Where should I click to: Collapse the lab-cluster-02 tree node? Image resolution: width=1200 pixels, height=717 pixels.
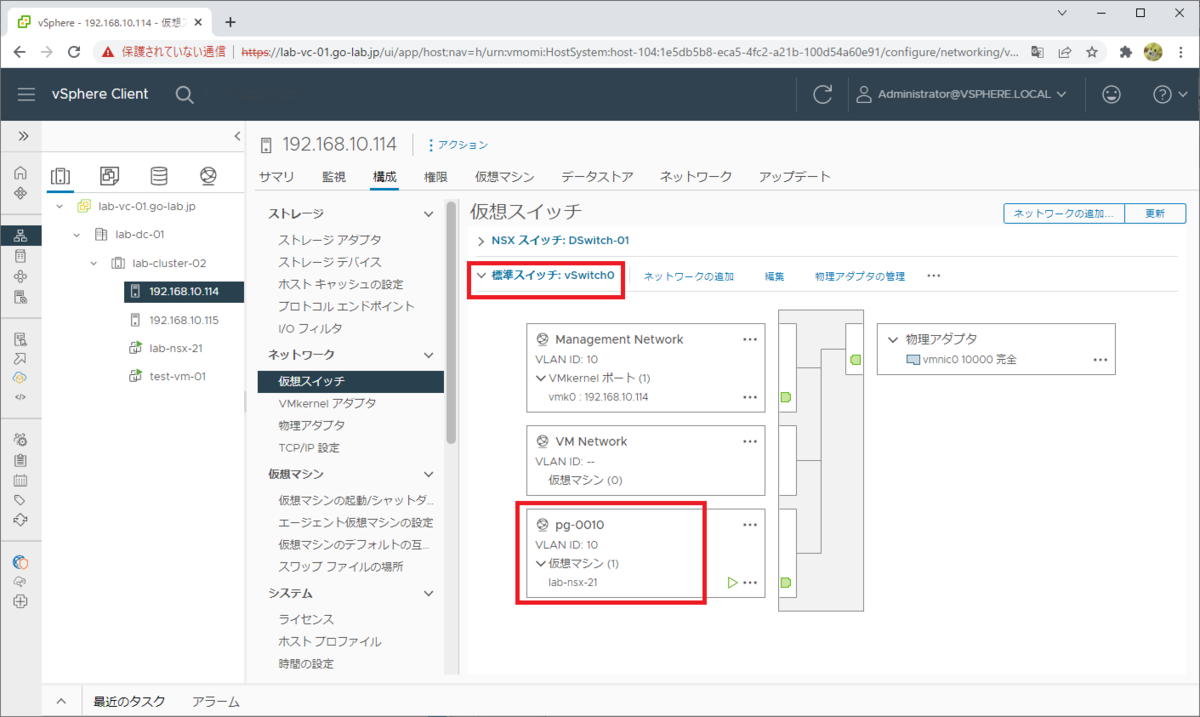click(x=94, y=263)
